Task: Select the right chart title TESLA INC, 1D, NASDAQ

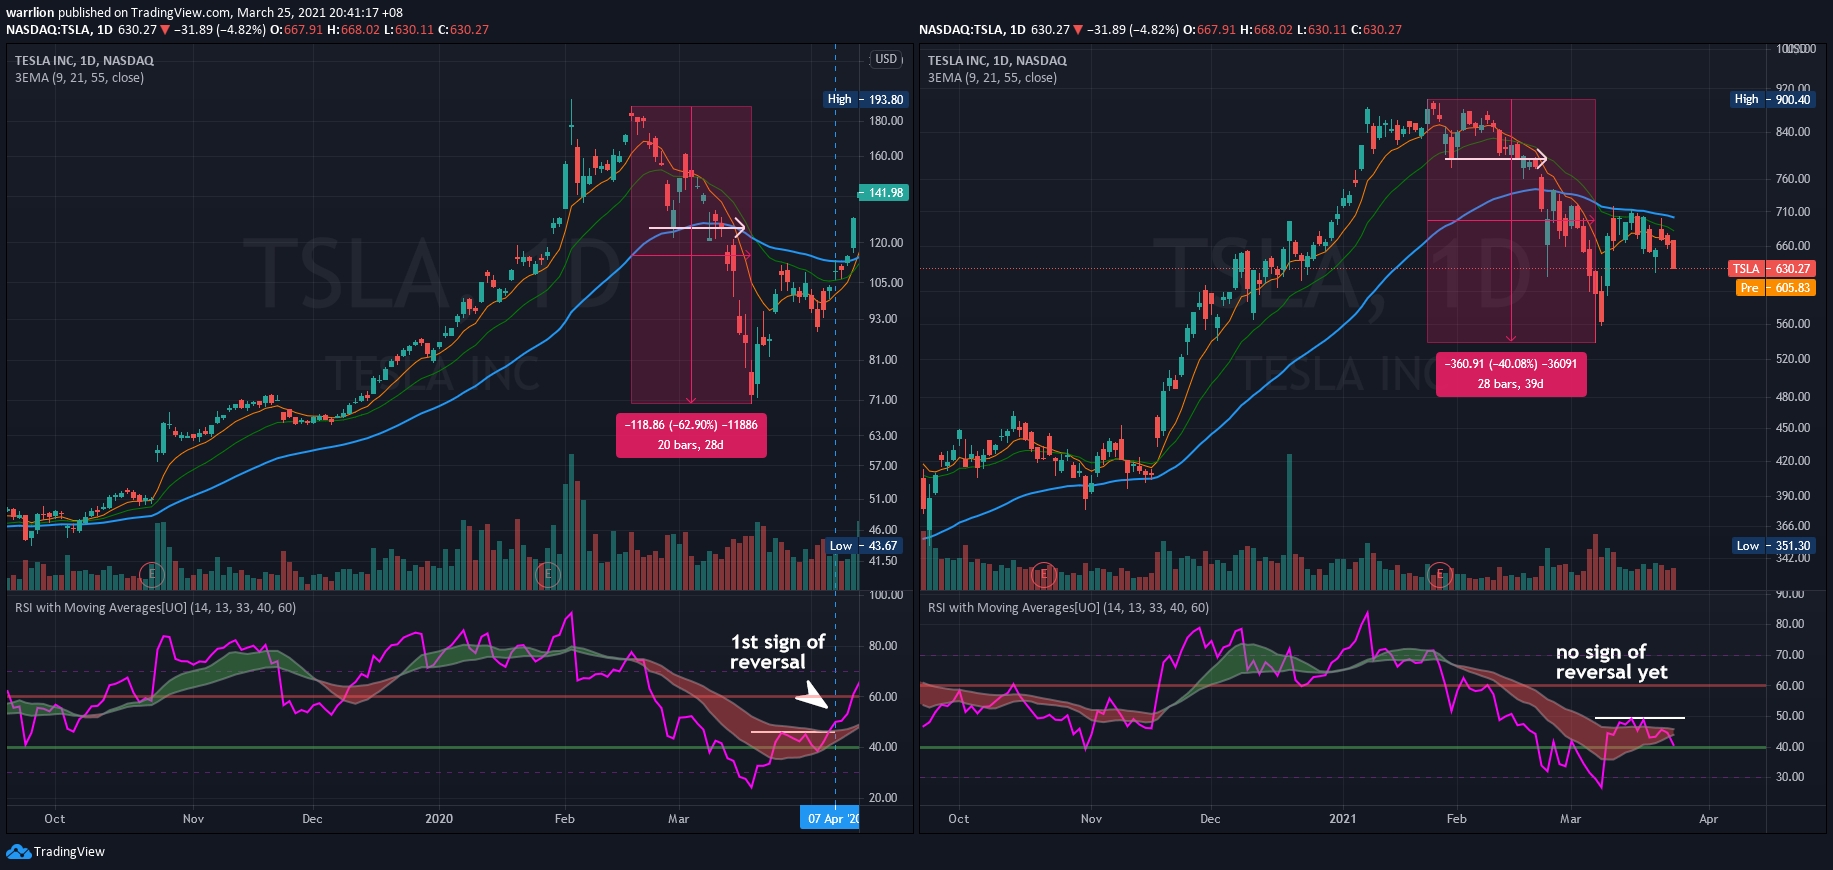Action: 997,61
